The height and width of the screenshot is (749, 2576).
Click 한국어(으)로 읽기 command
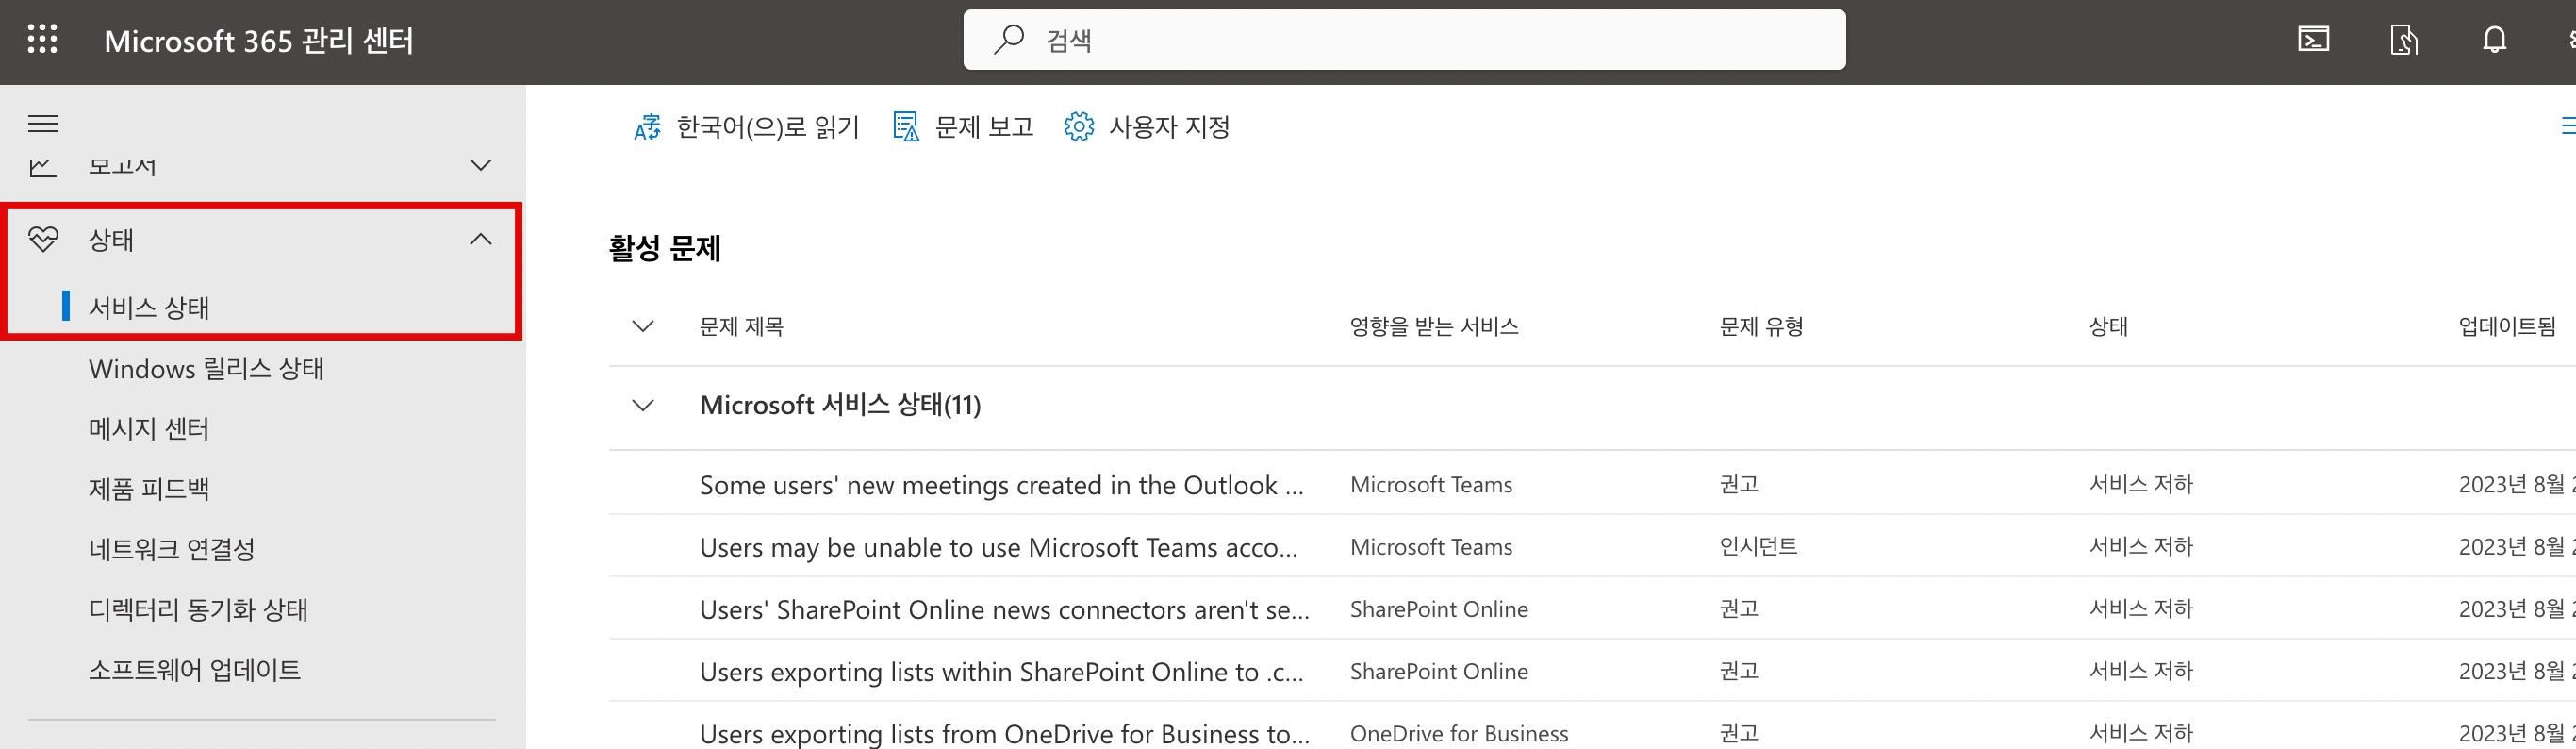[746, 127]
